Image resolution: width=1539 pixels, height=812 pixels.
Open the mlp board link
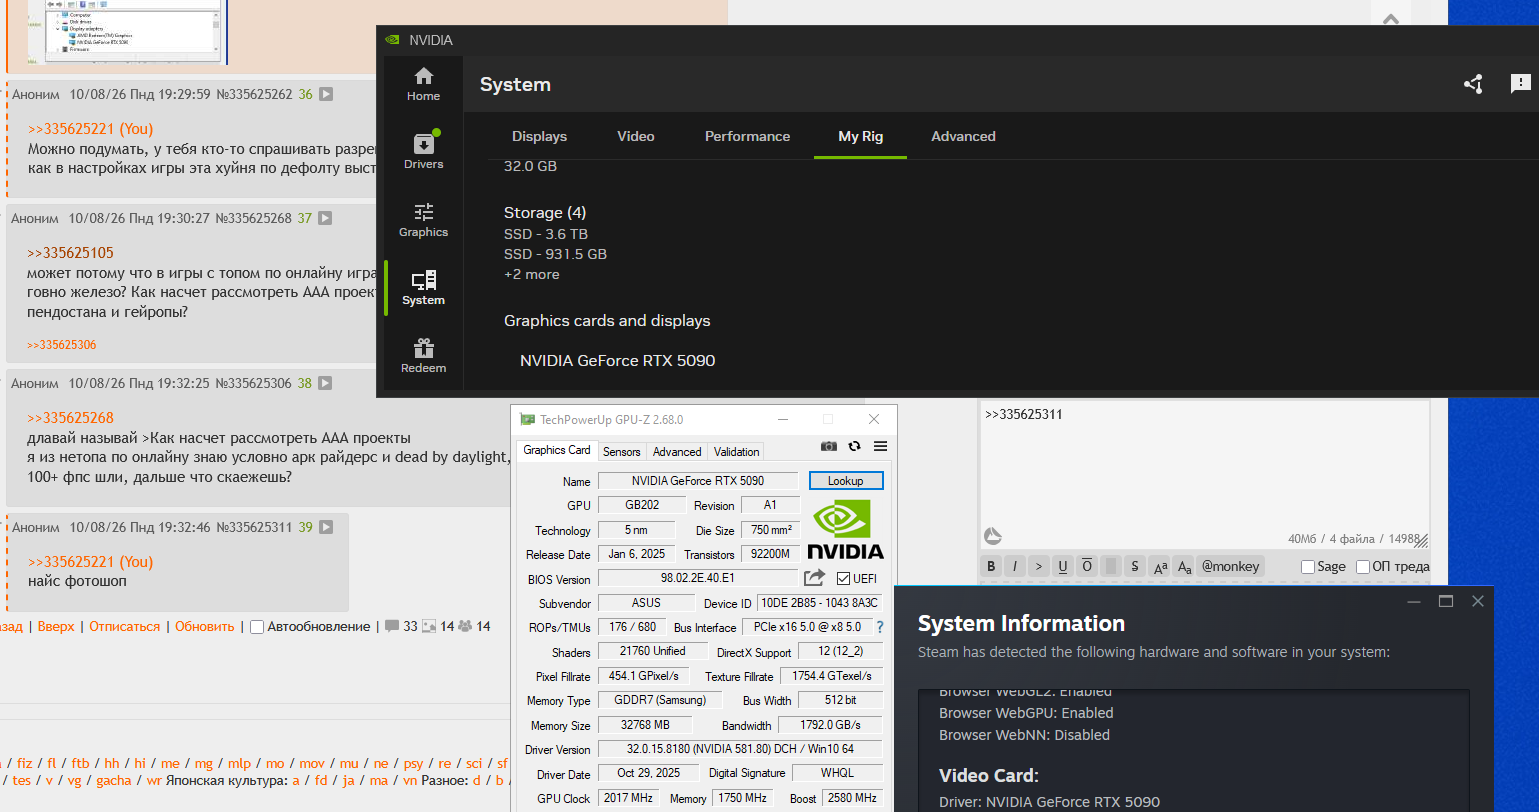pos(240,763)
